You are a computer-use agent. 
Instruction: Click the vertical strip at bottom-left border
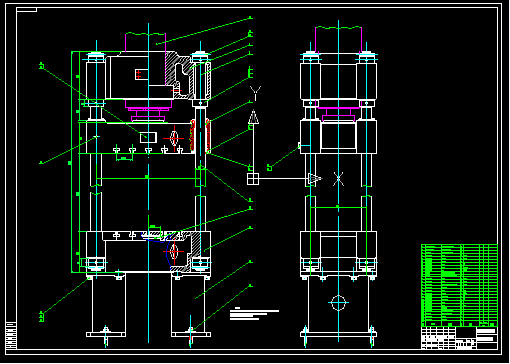pos(11,335)
